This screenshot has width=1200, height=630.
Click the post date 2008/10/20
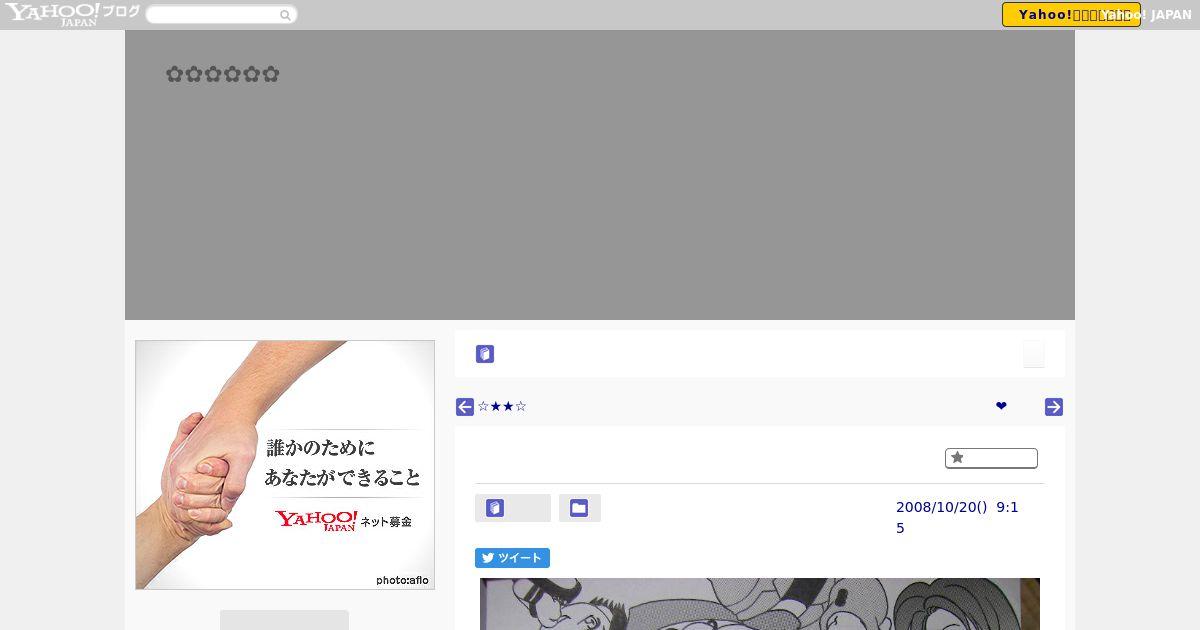point(957,517)
